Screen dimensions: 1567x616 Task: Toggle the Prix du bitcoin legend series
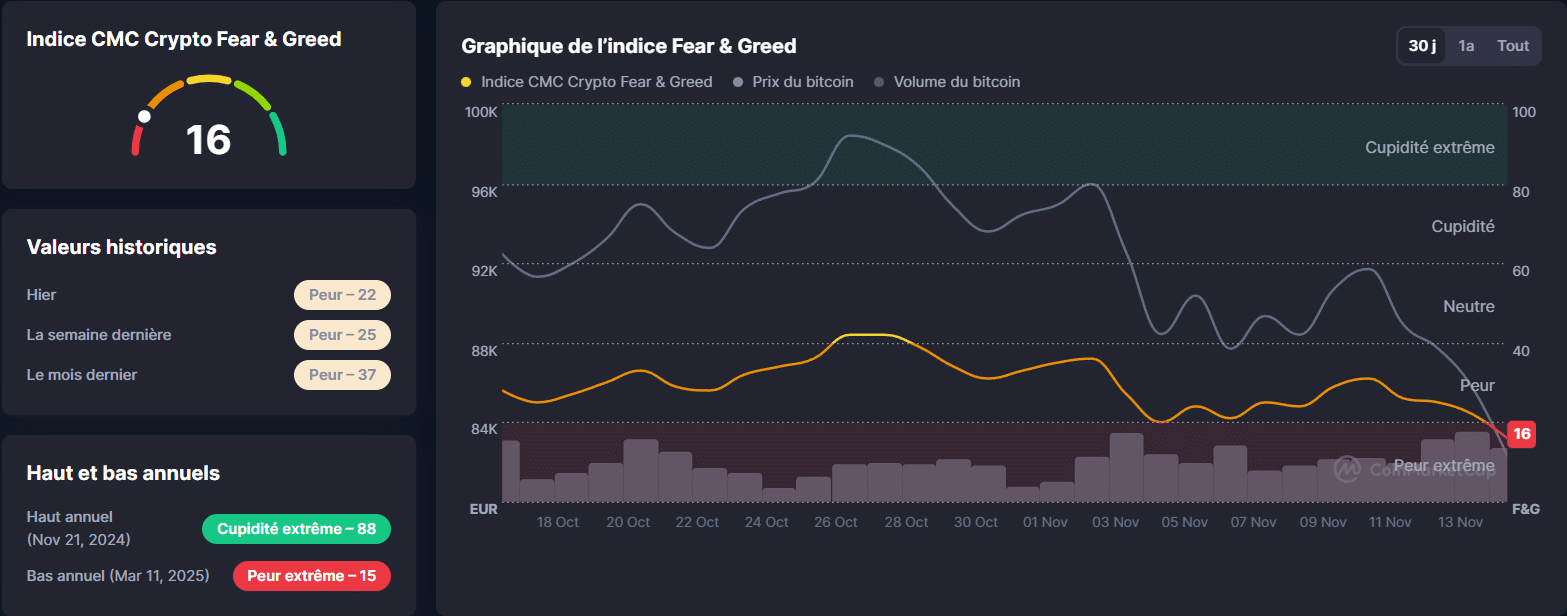click(x=793, y=82)
